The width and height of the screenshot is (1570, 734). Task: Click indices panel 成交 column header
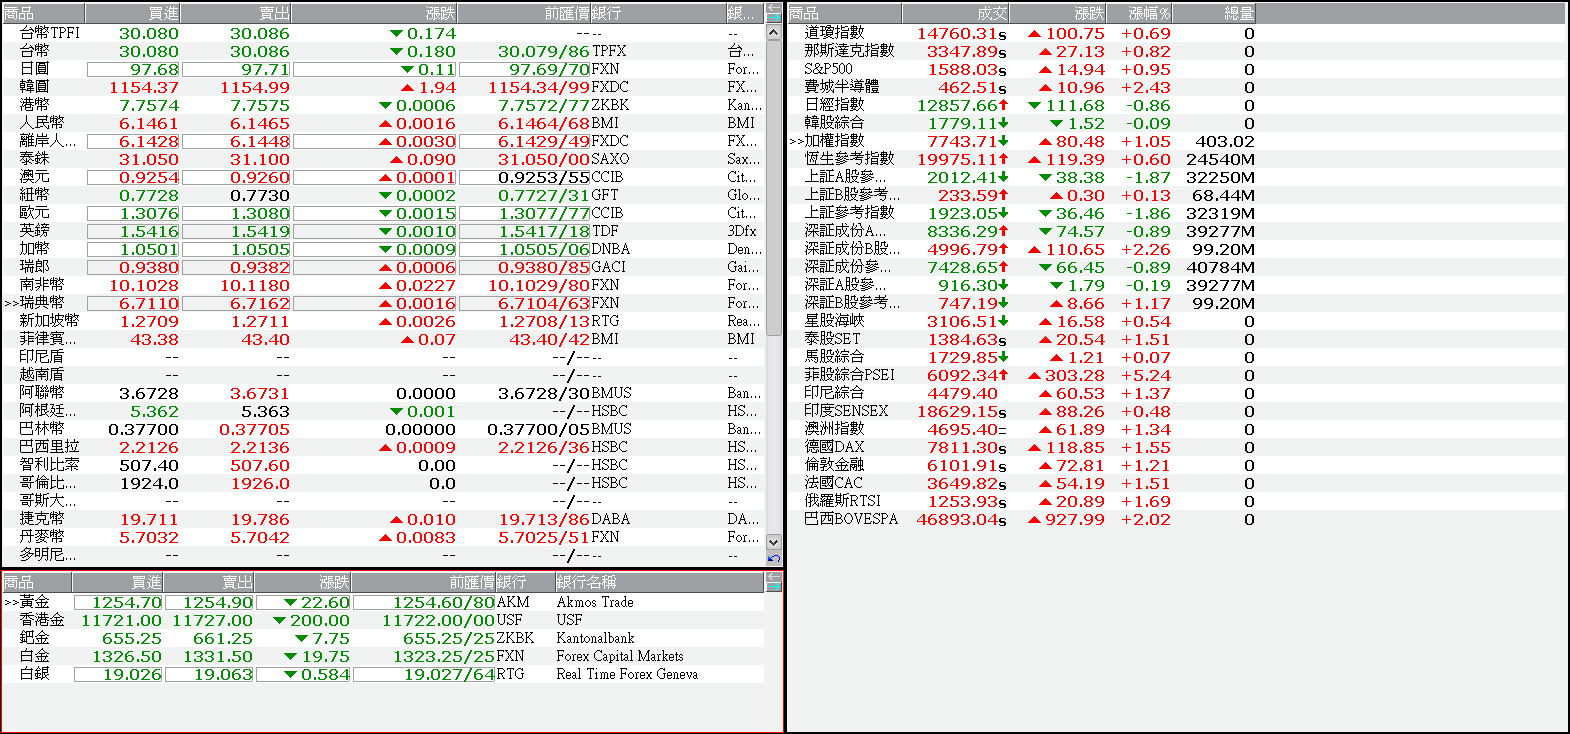point(955,13)
